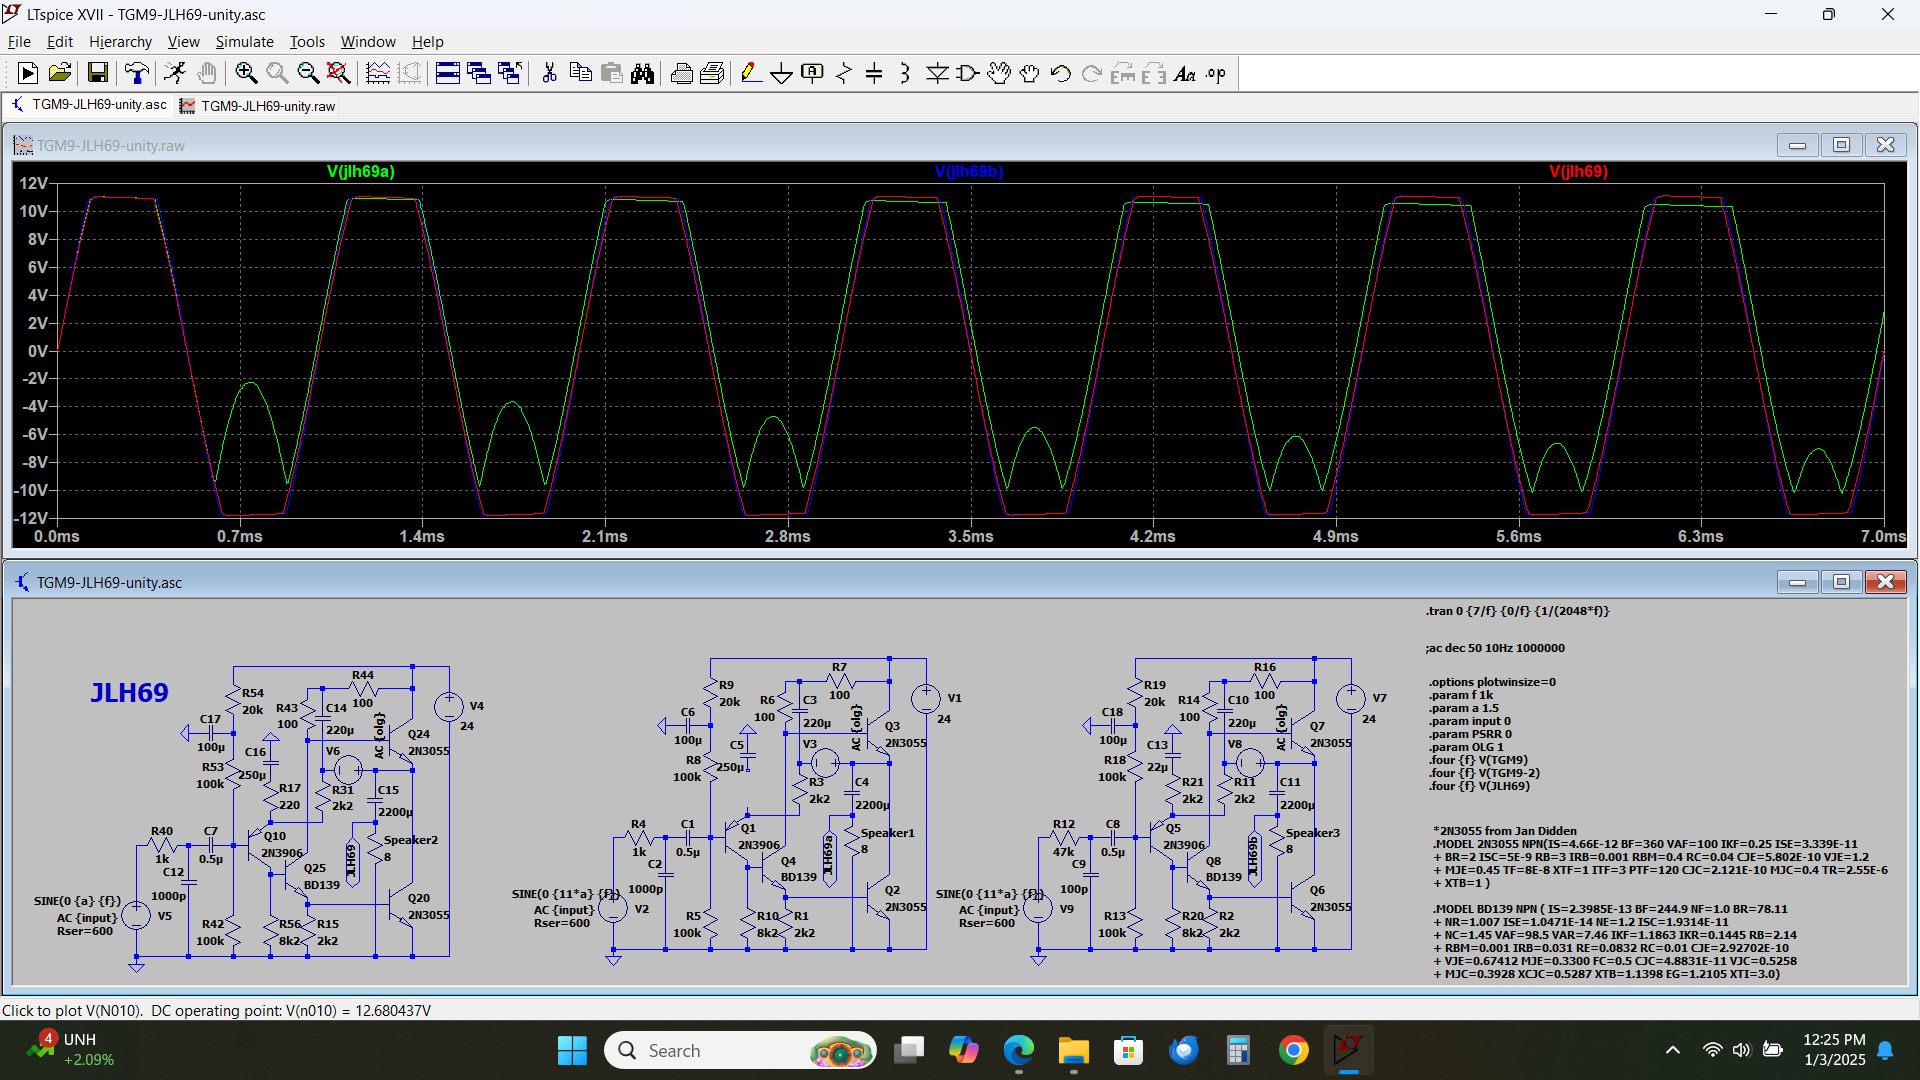Open Calculator from the taskbar
Image resolution: width=1920 pixels, height=1080 pixels.
(x=1238, y=1050)
